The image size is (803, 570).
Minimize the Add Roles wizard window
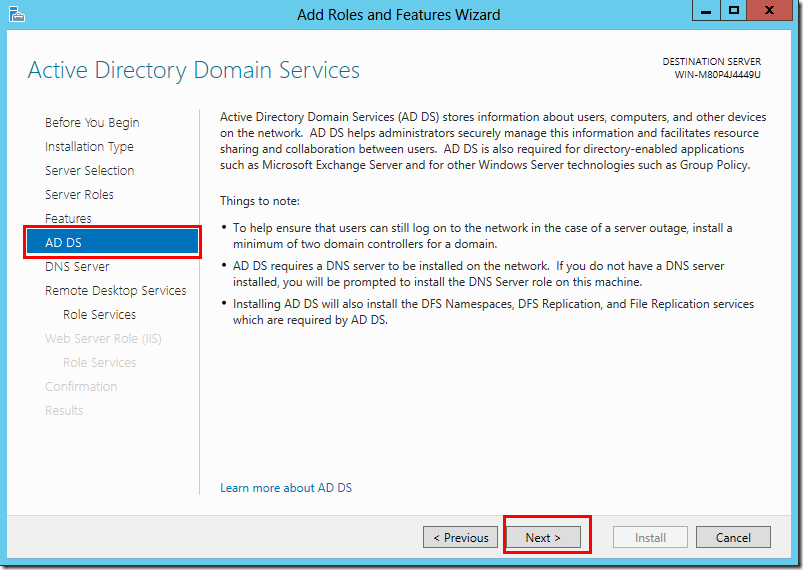(x=707, y=12)
